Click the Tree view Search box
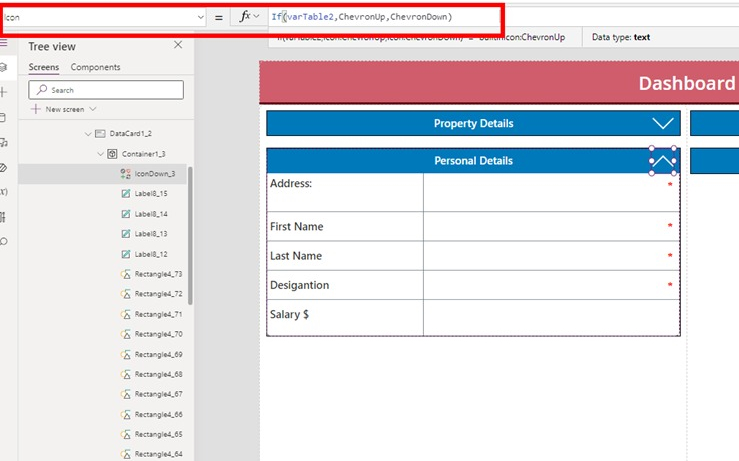Viewport: 739px width, 461px height. coord(106,90)
